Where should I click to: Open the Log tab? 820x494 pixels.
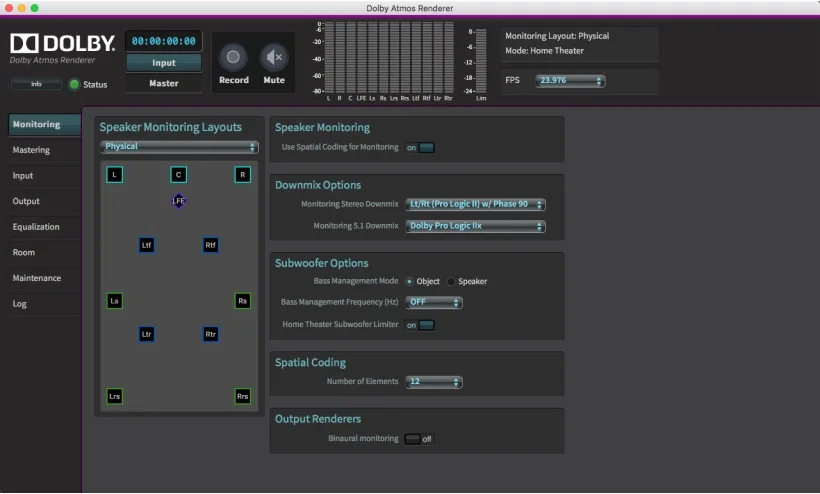[x=44, y=304]
